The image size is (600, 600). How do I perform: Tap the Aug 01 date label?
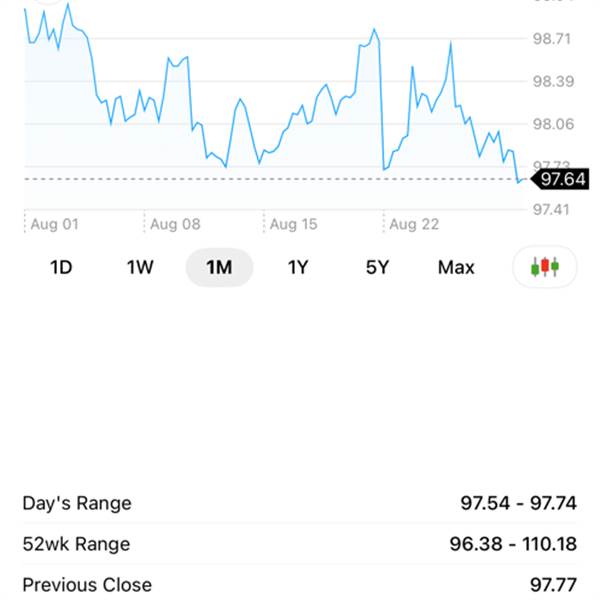[54, 224]
